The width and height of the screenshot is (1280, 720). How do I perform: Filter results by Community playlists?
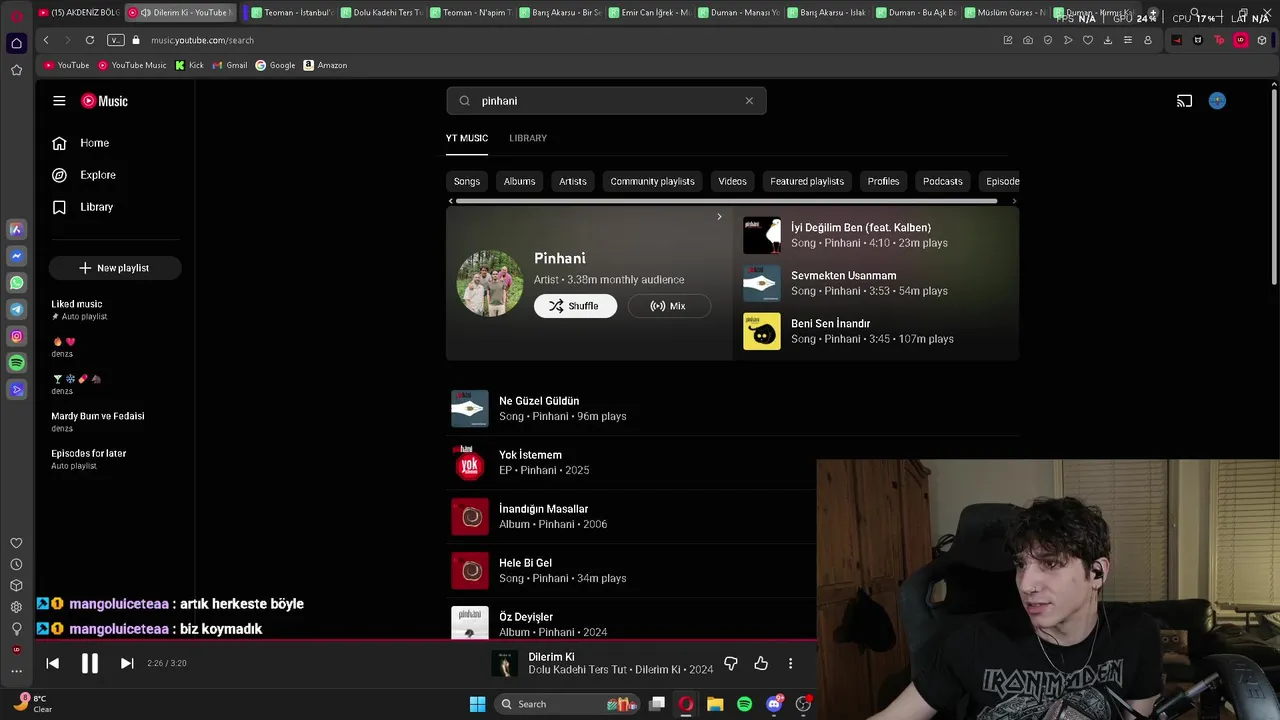[652, 181]
